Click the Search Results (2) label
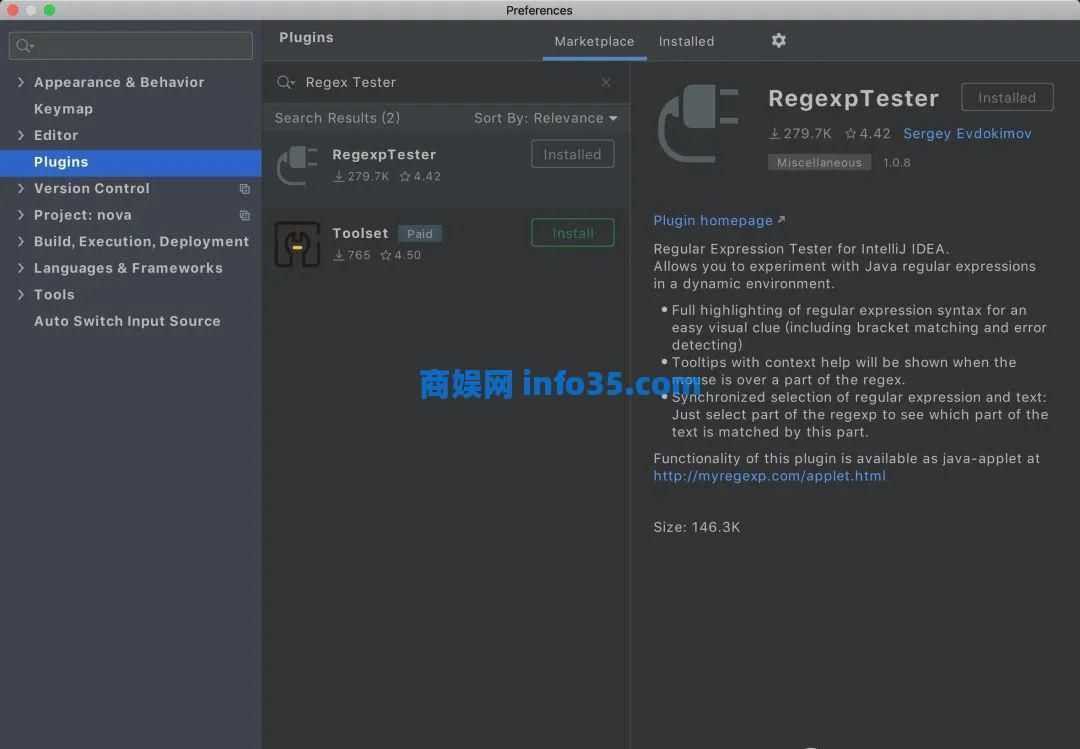This screenshot has width=1080, height=749. click(x=337, y=118)
